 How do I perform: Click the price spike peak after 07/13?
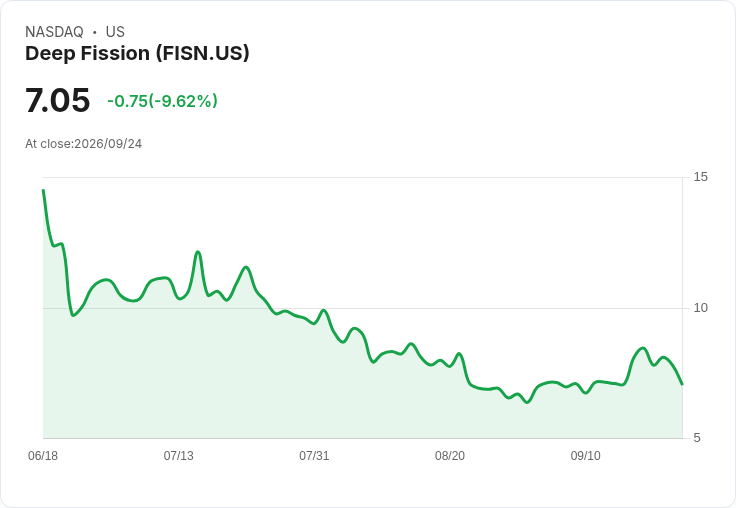click(x=198, y=252)
